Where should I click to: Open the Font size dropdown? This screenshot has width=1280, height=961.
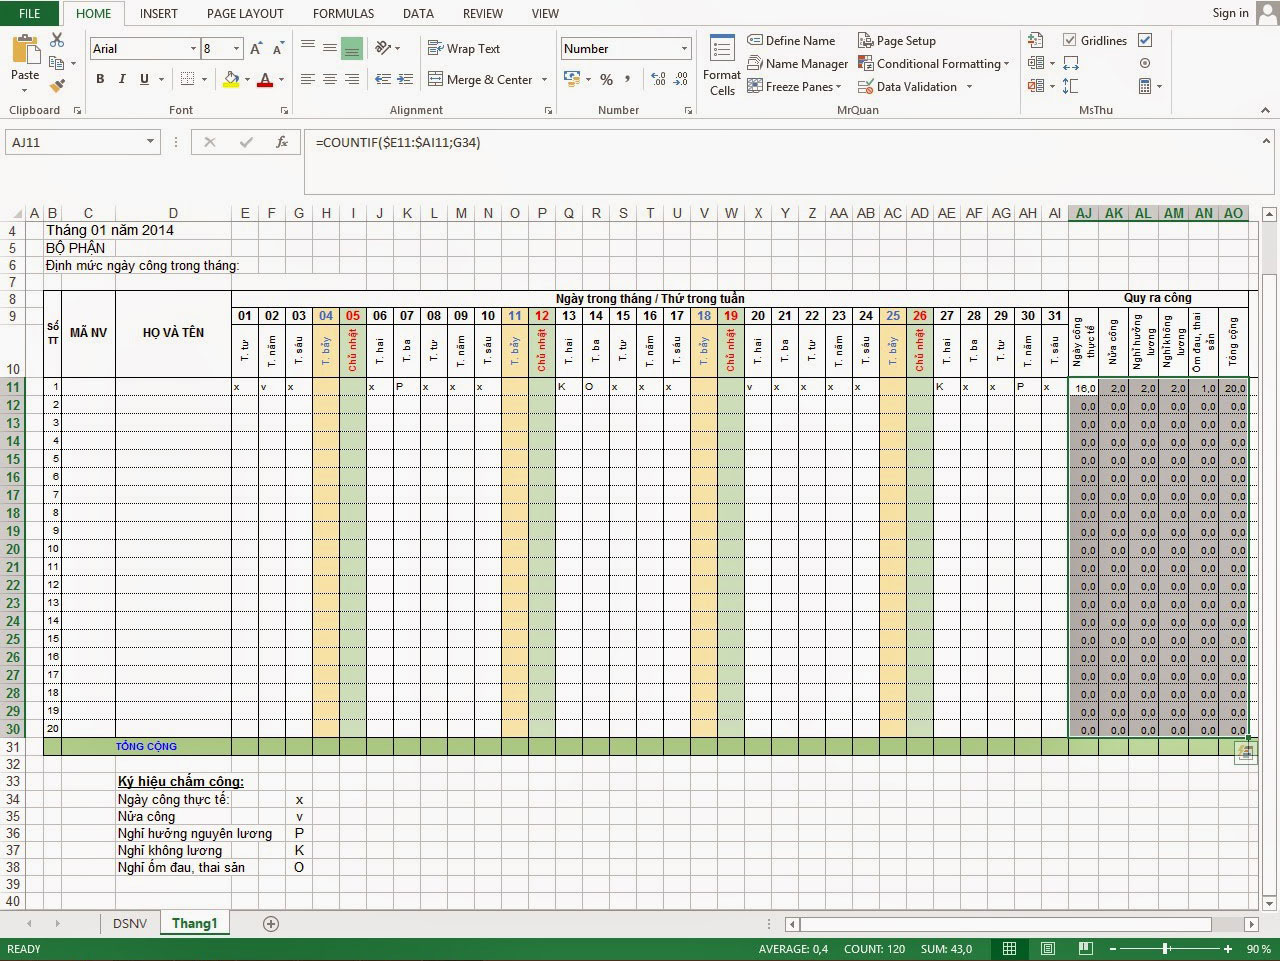coord(238,48)
